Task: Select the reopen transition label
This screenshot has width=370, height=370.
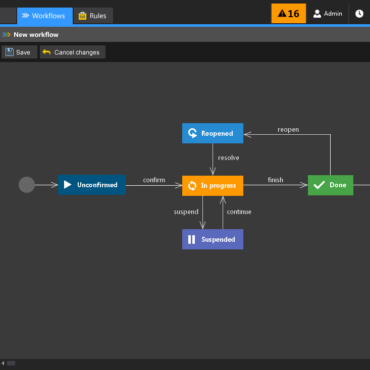Action: coord(288,130)
